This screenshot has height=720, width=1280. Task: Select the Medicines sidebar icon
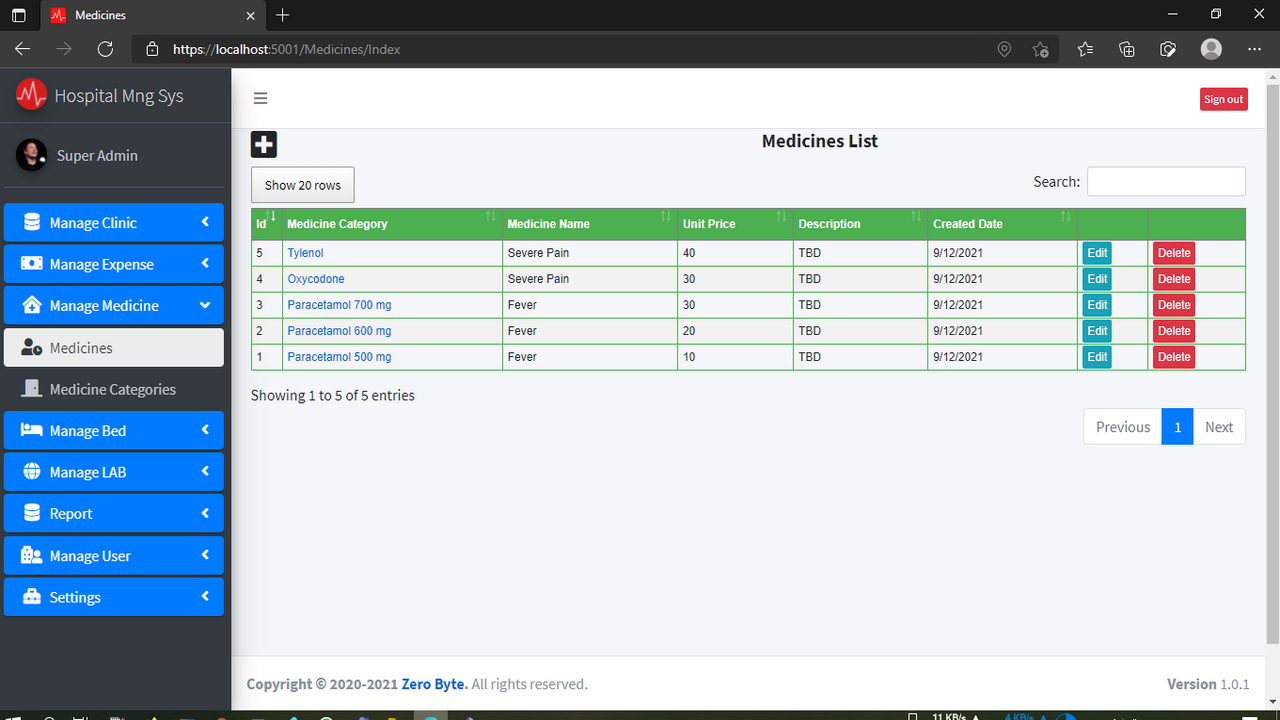[33, 347]
